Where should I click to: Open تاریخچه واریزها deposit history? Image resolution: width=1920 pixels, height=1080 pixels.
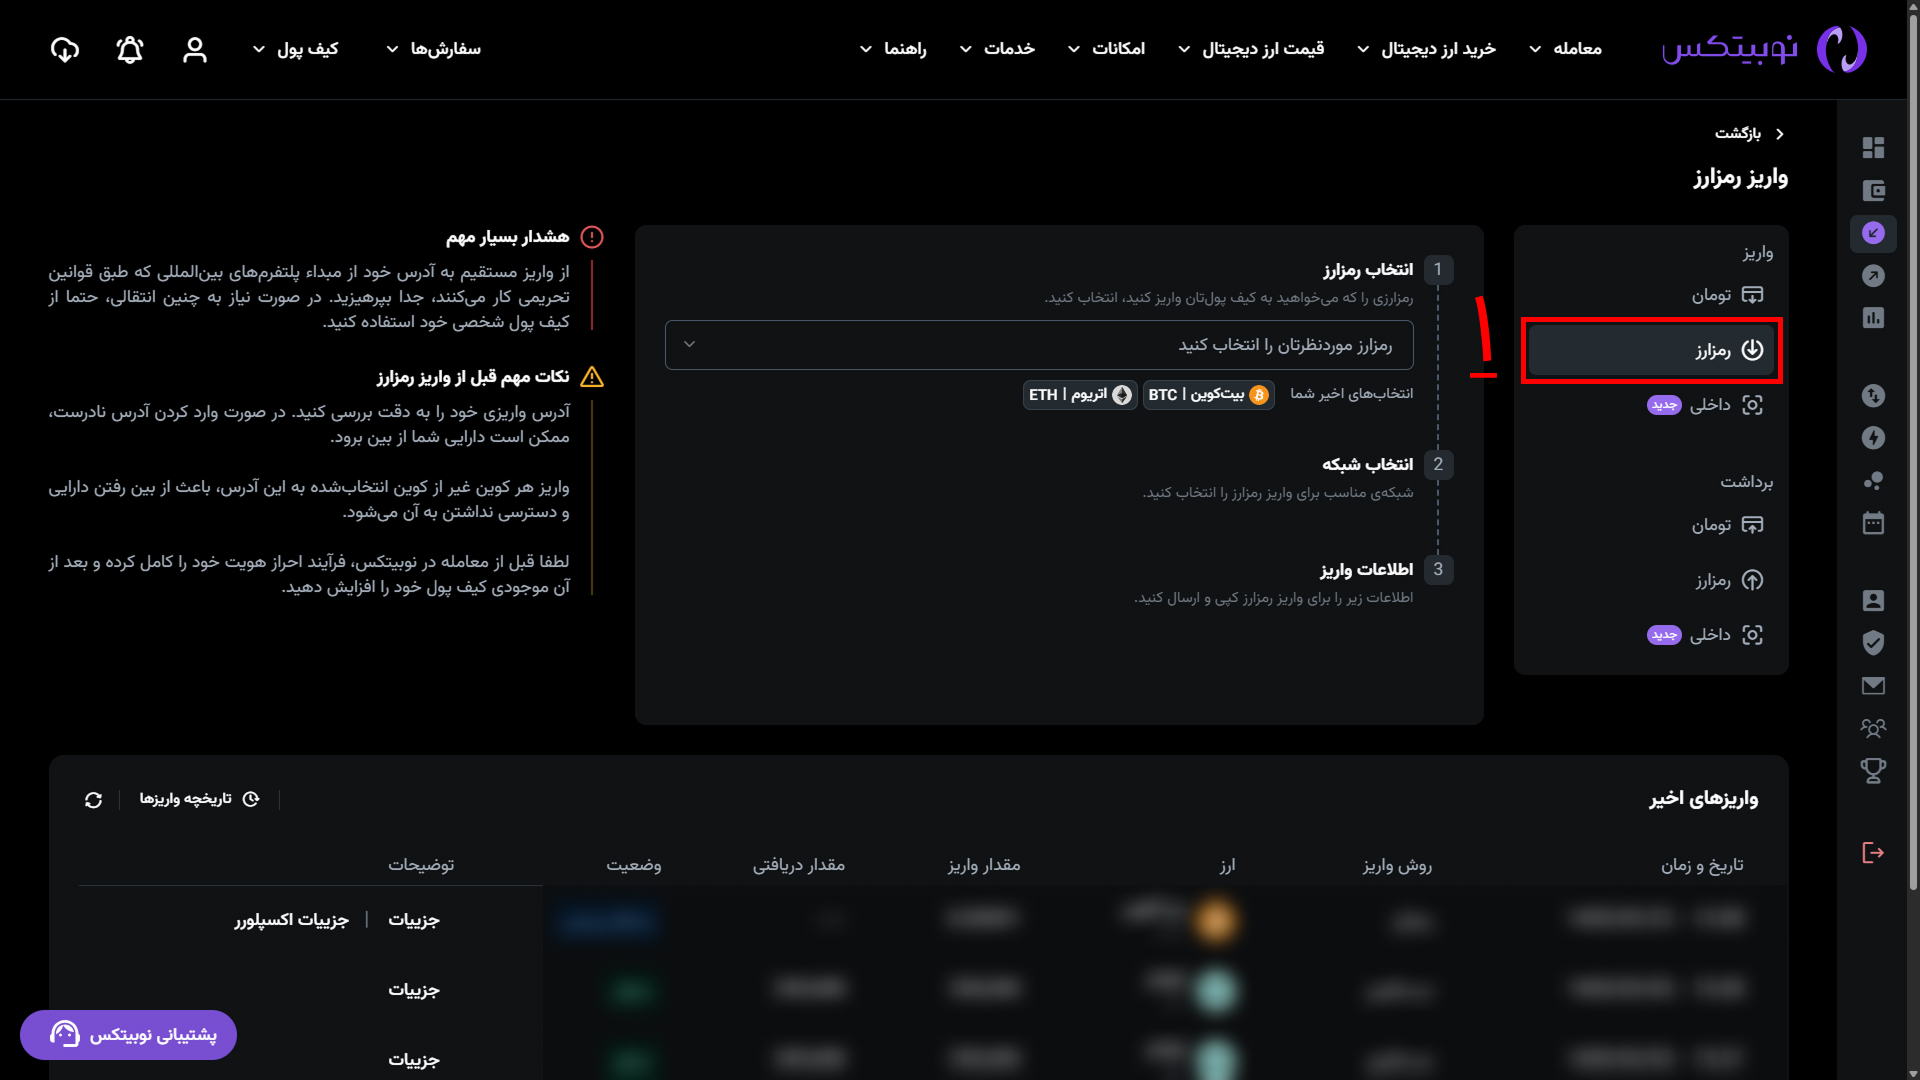[x=199, y=799]
